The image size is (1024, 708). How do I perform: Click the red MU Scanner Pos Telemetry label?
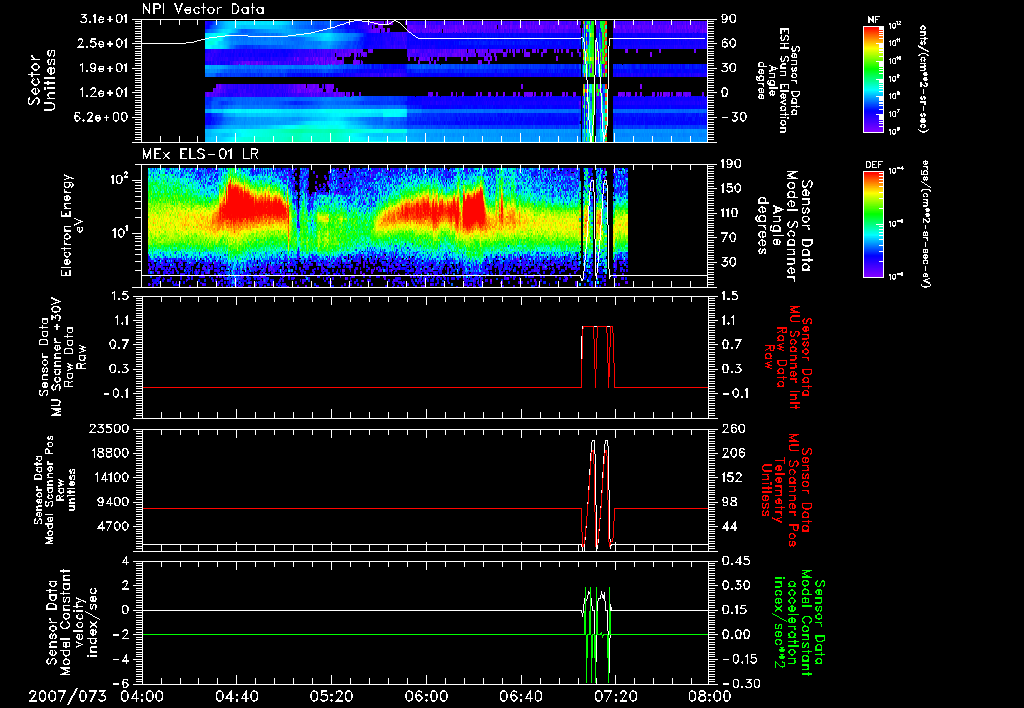click(786, 490)
